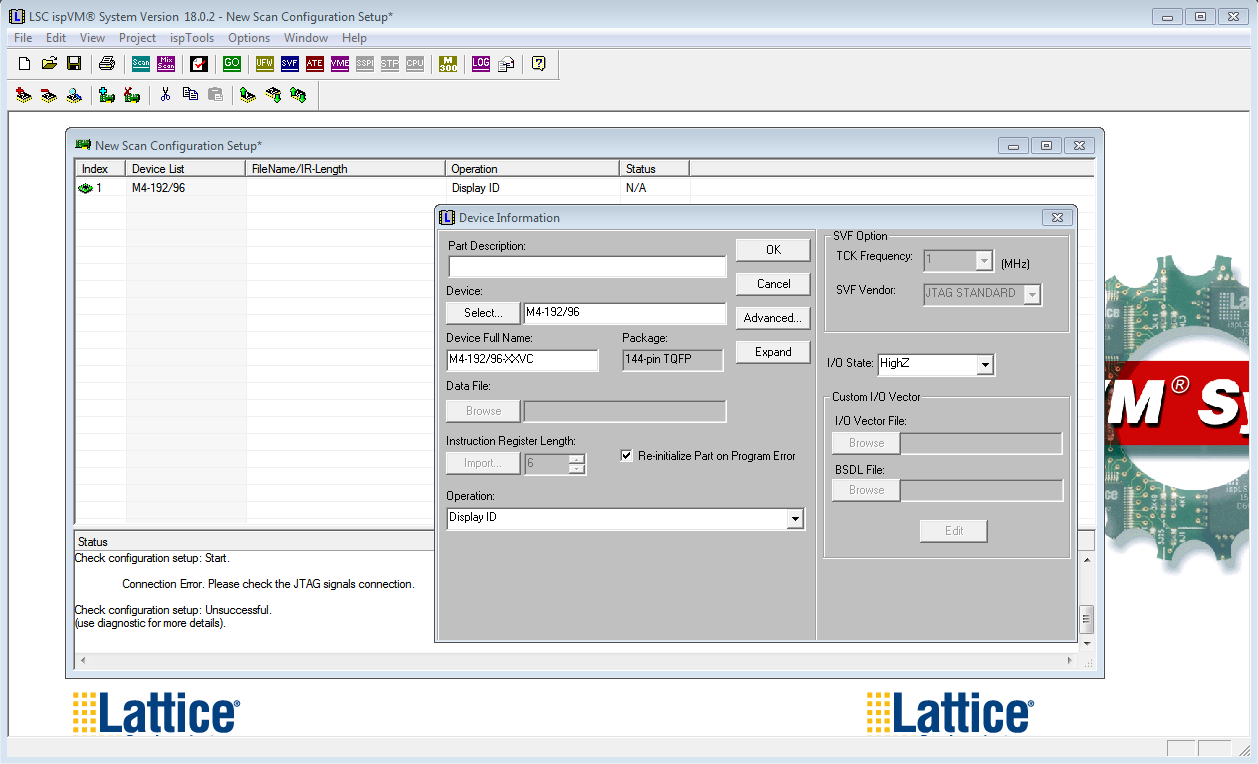The width and height of the screenshot is (1258, 764).
Task: Click the chip icon with green up arrow
Action: (x=248, y=96)
